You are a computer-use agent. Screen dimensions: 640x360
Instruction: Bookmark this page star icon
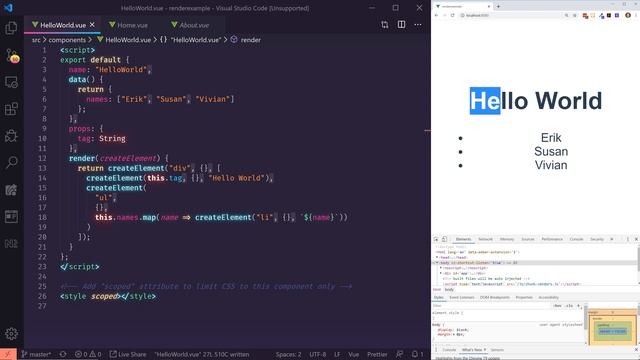(575, 15)
